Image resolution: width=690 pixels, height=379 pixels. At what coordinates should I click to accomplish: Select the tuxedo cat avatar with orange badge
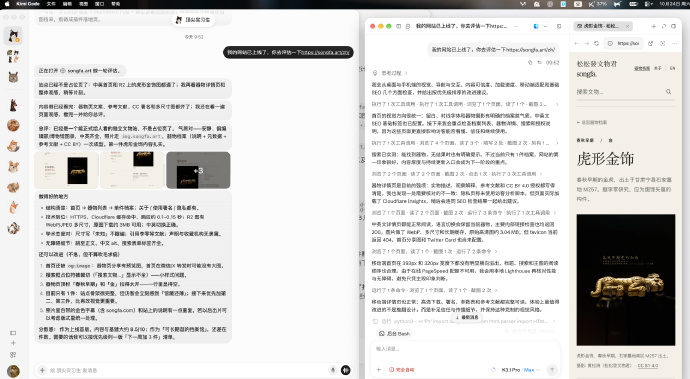(13, 36)
